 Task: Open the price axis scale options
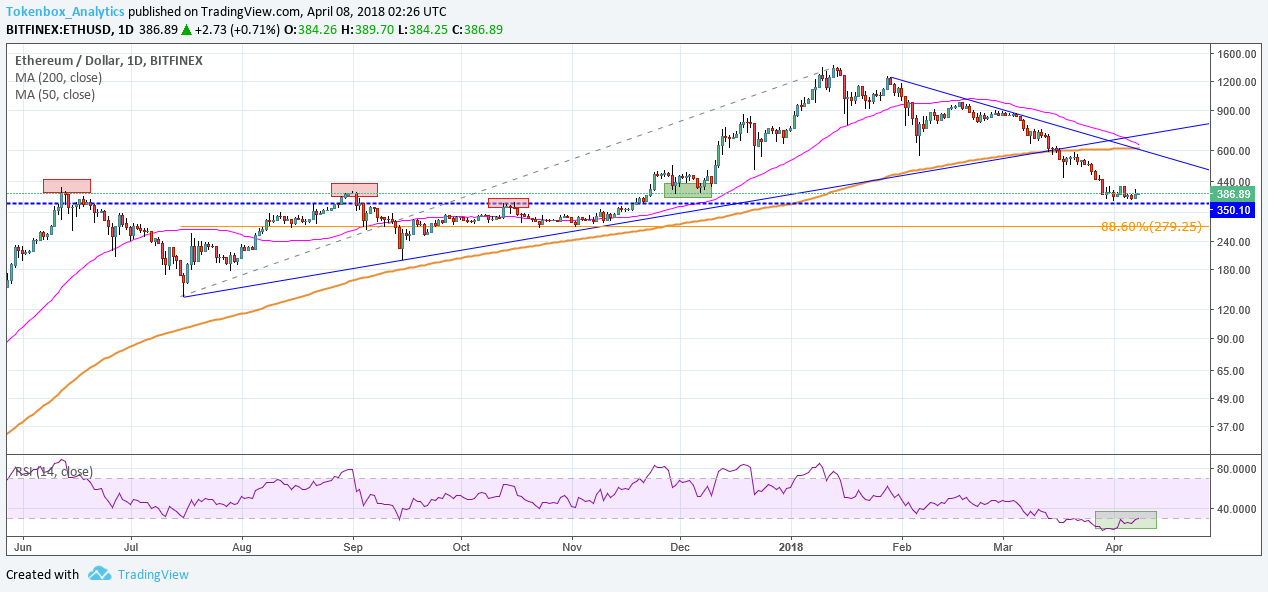click(1234, 300)
